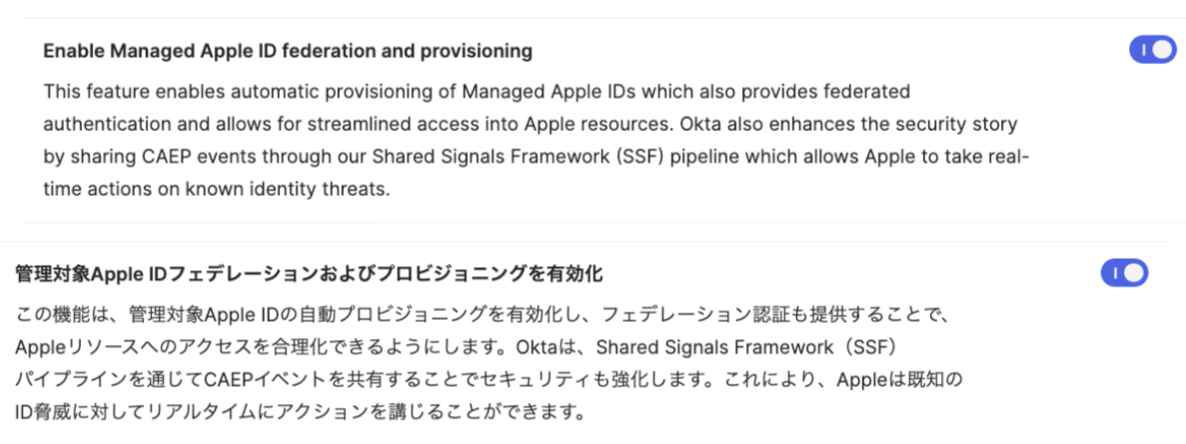The width and height of the screenshot is (1186, 444).
Task: Click the Japanese line starting パイプラインを通じて
Action: 489,380
